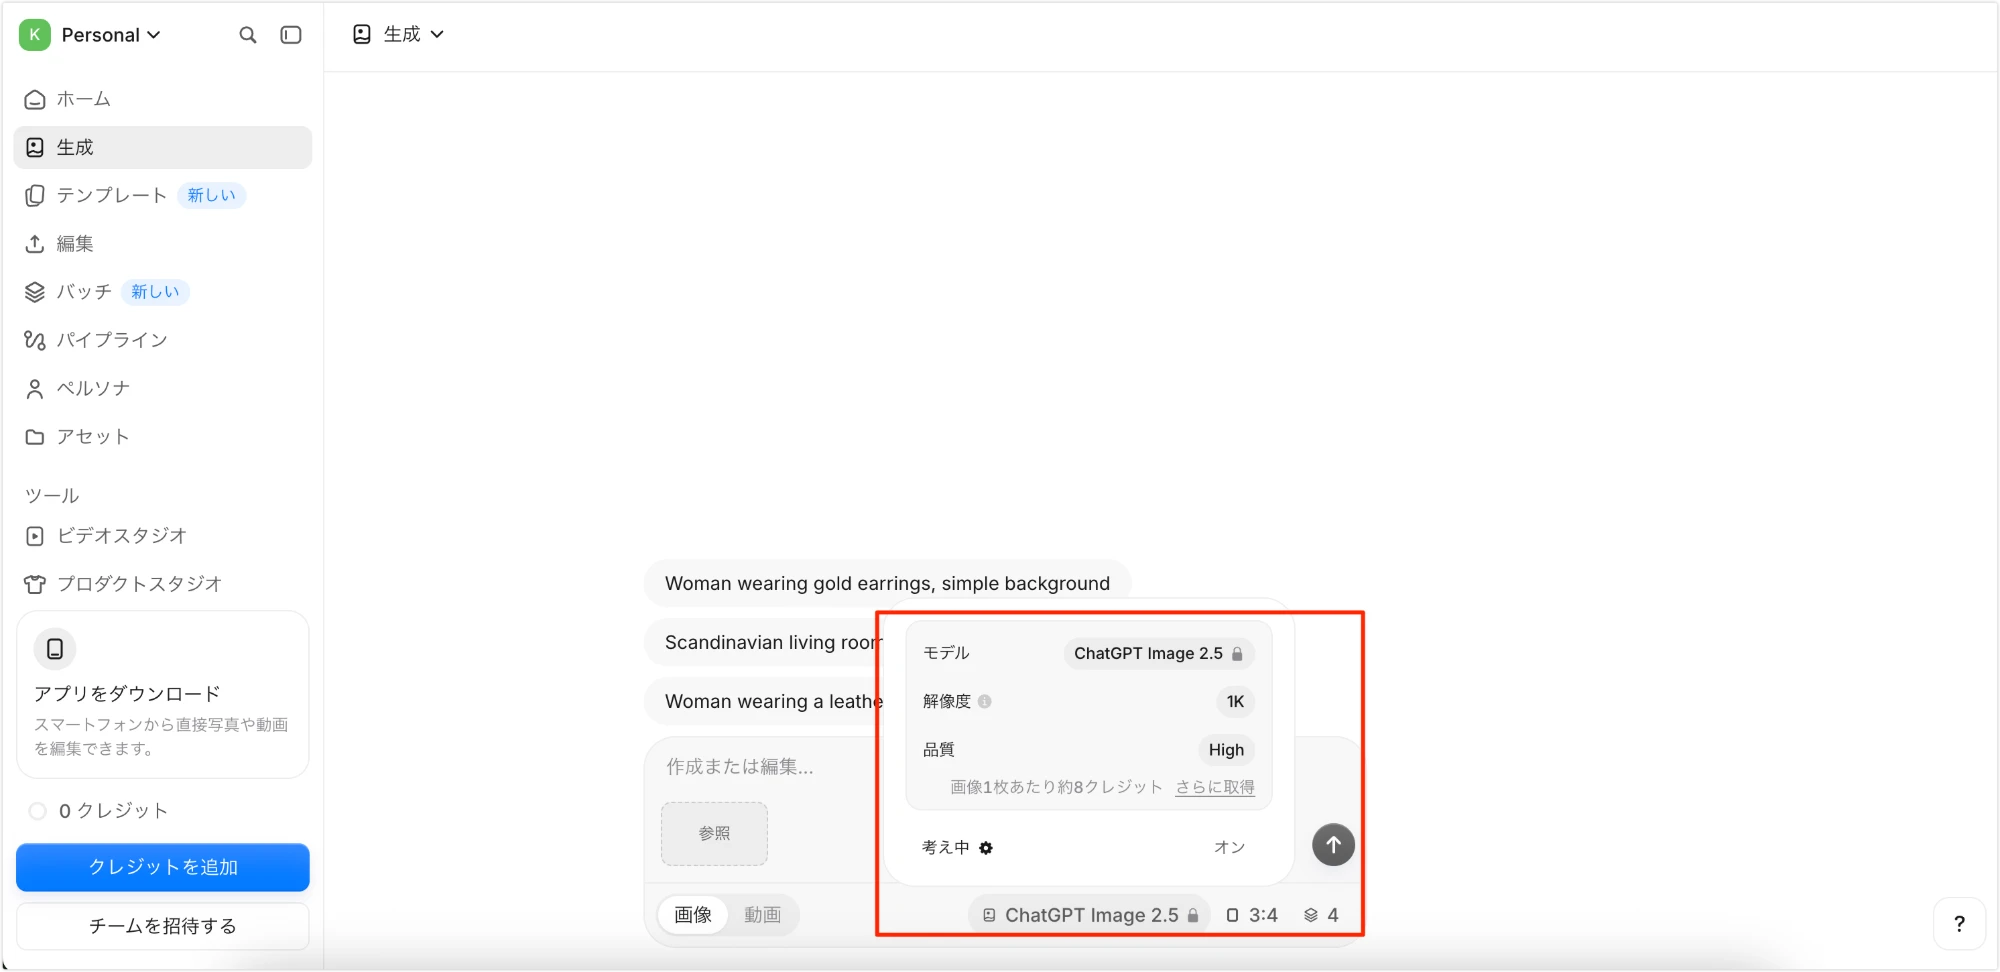Switch to 画像 mode

(x=693, y=915)
